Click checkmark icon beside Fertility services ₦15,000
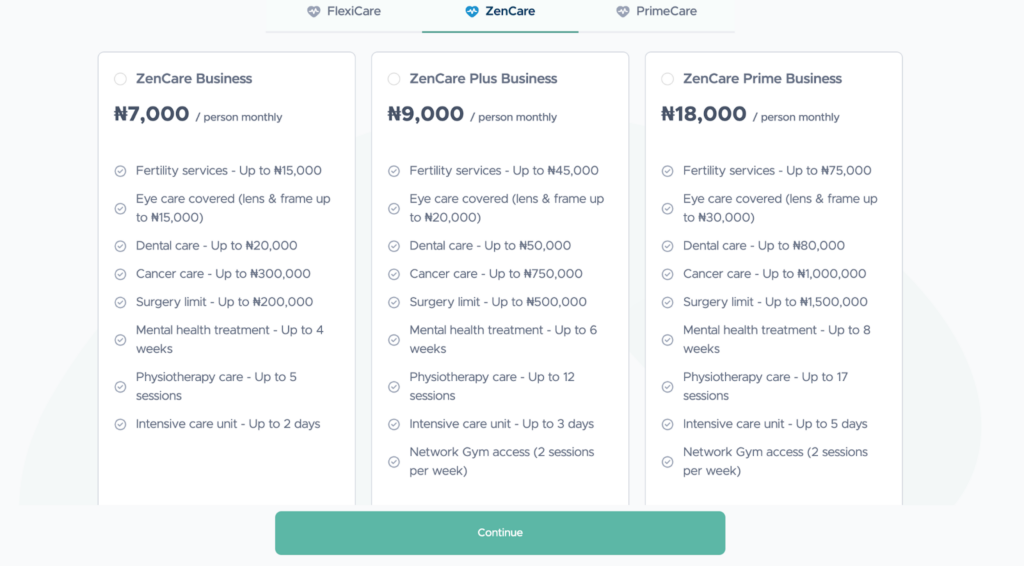This screenshot has height=566, width=1024. click(x=120, y=171)
